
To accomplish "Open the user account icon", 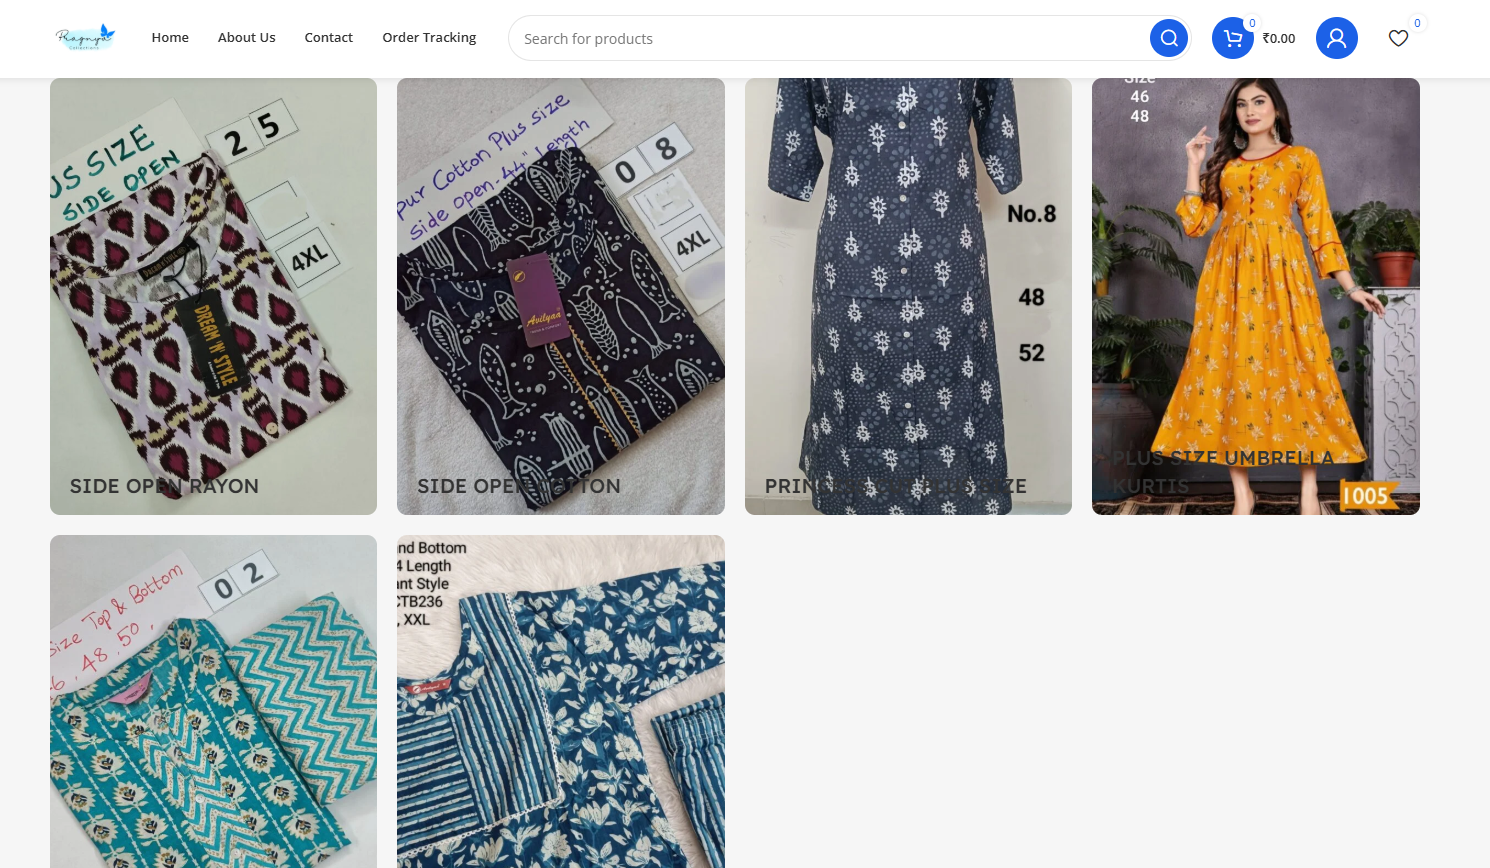I will coord(1336,38).
